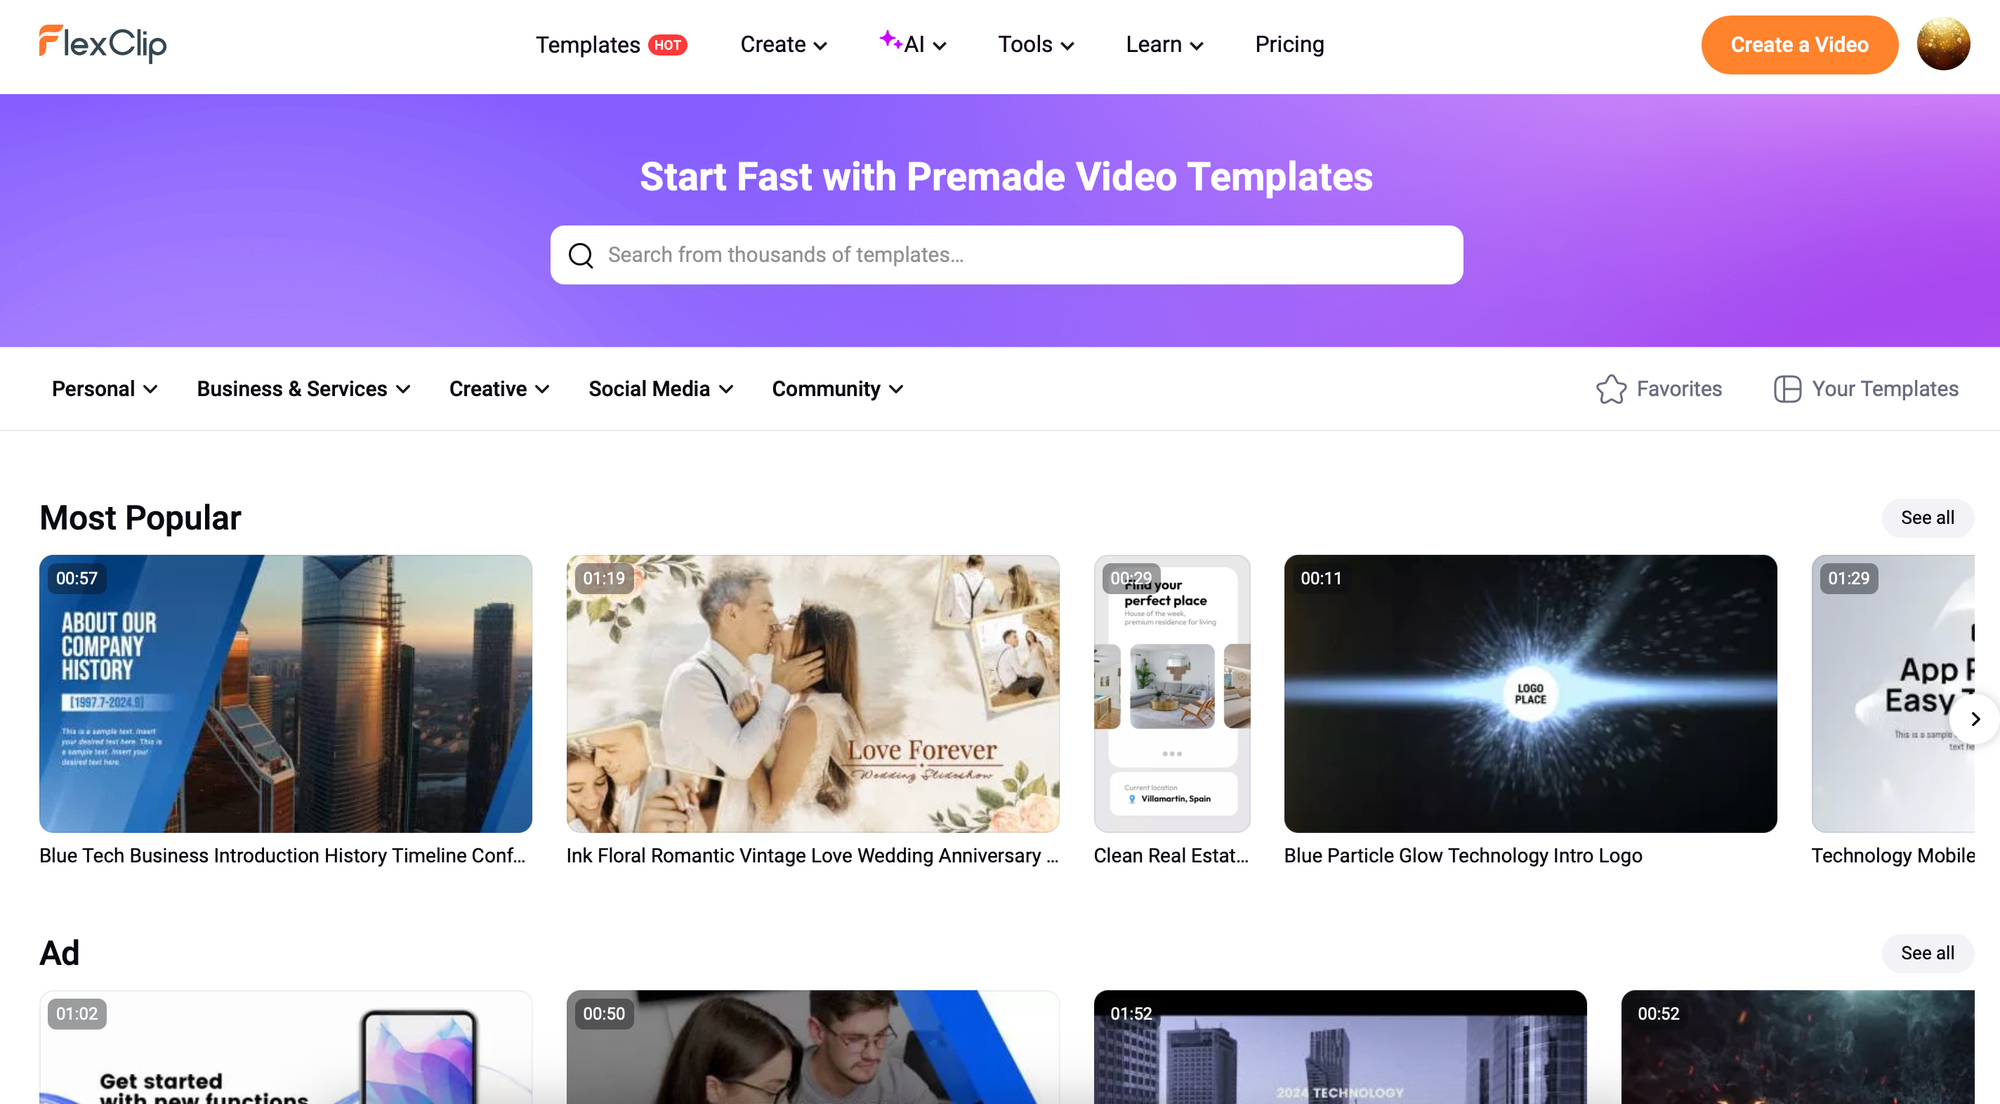Click the FlexClip logo

[103, 44]
